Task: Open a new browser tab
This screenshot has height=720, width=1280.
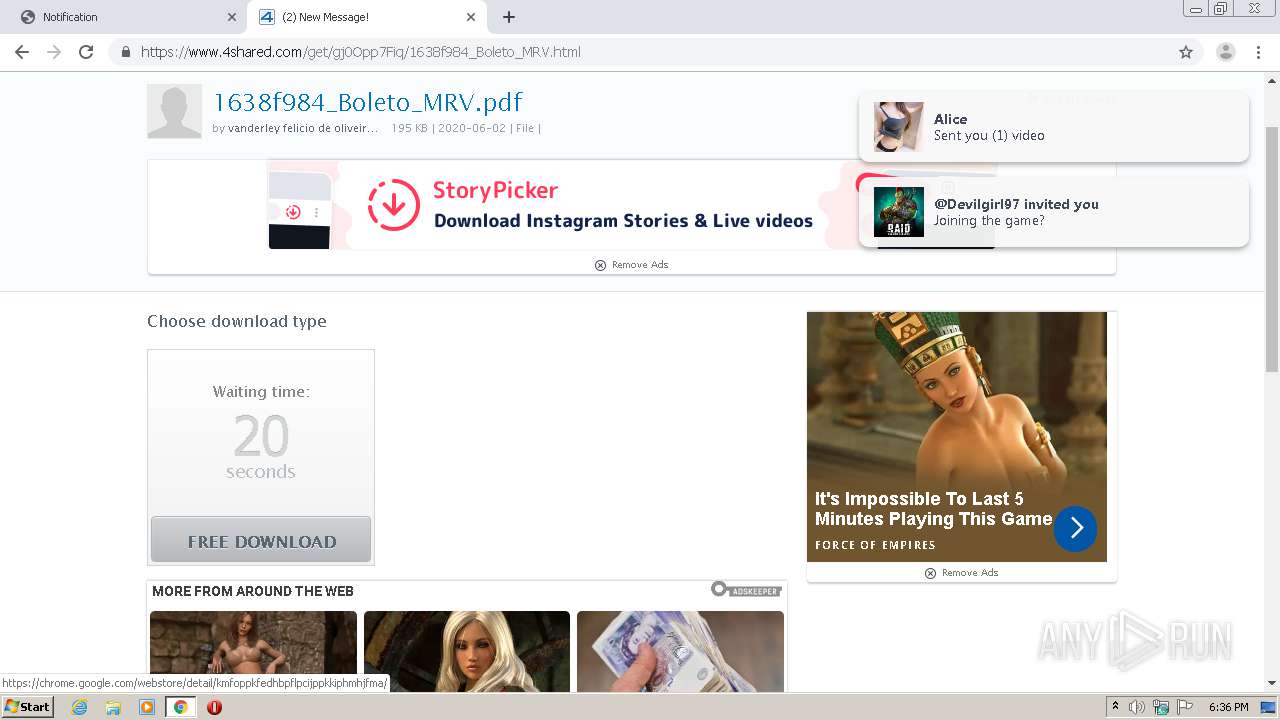Action: click(x=509, y=17)
